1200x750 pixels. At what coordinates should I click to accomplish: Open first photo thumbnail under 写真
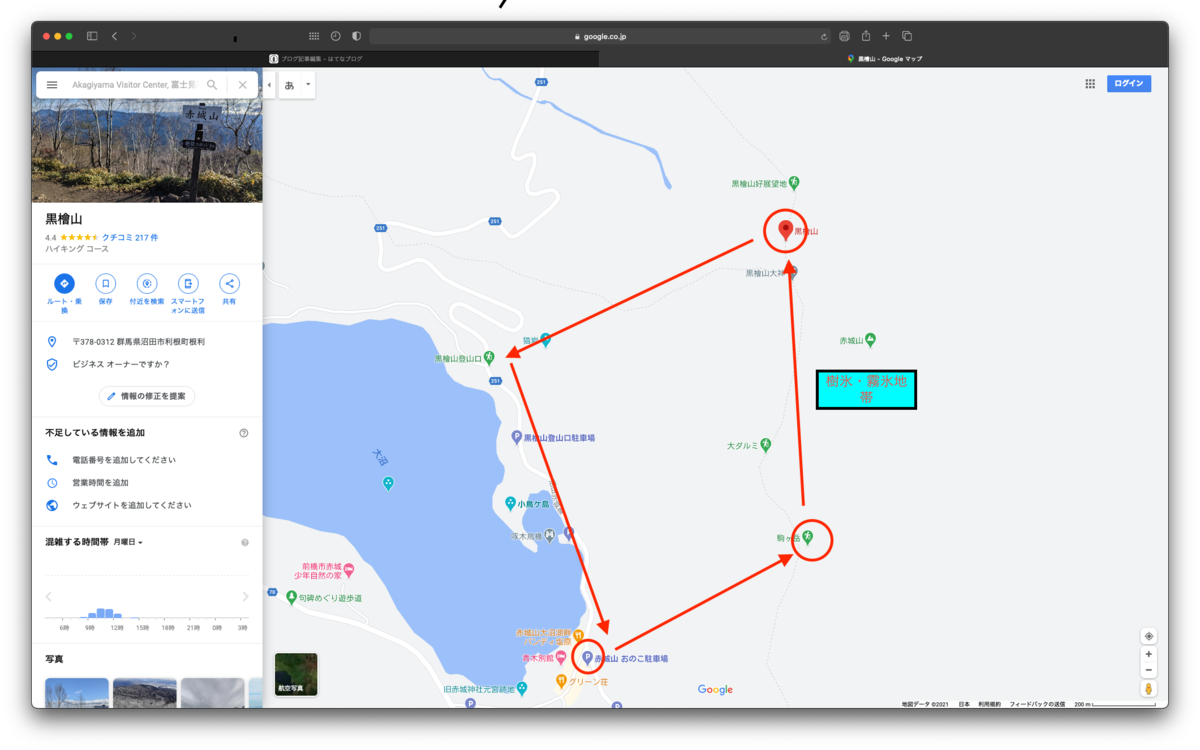tap(77, 693)
